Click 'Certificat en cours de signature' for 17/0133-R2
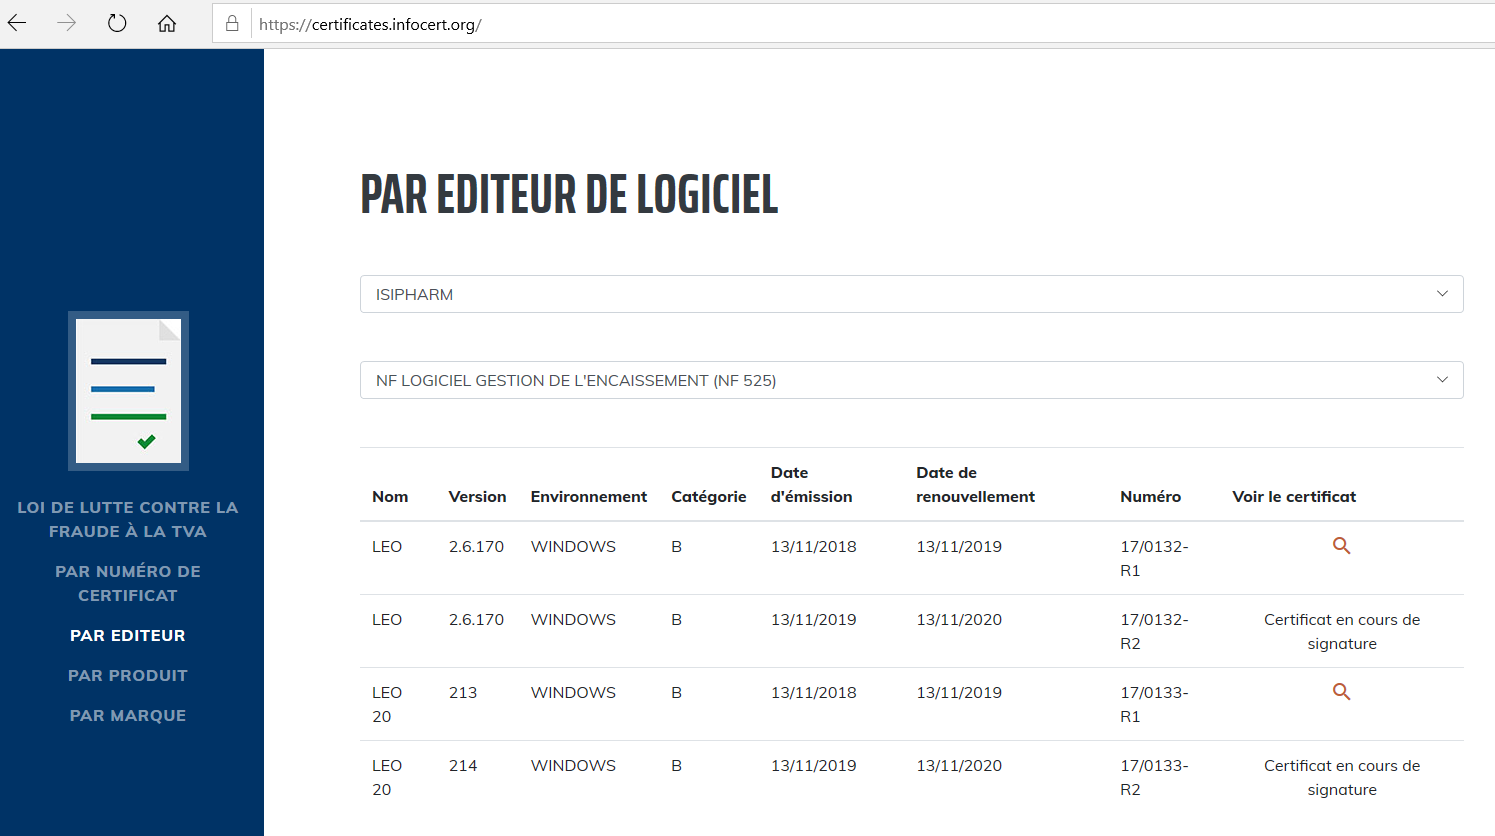 (1342, 777)
